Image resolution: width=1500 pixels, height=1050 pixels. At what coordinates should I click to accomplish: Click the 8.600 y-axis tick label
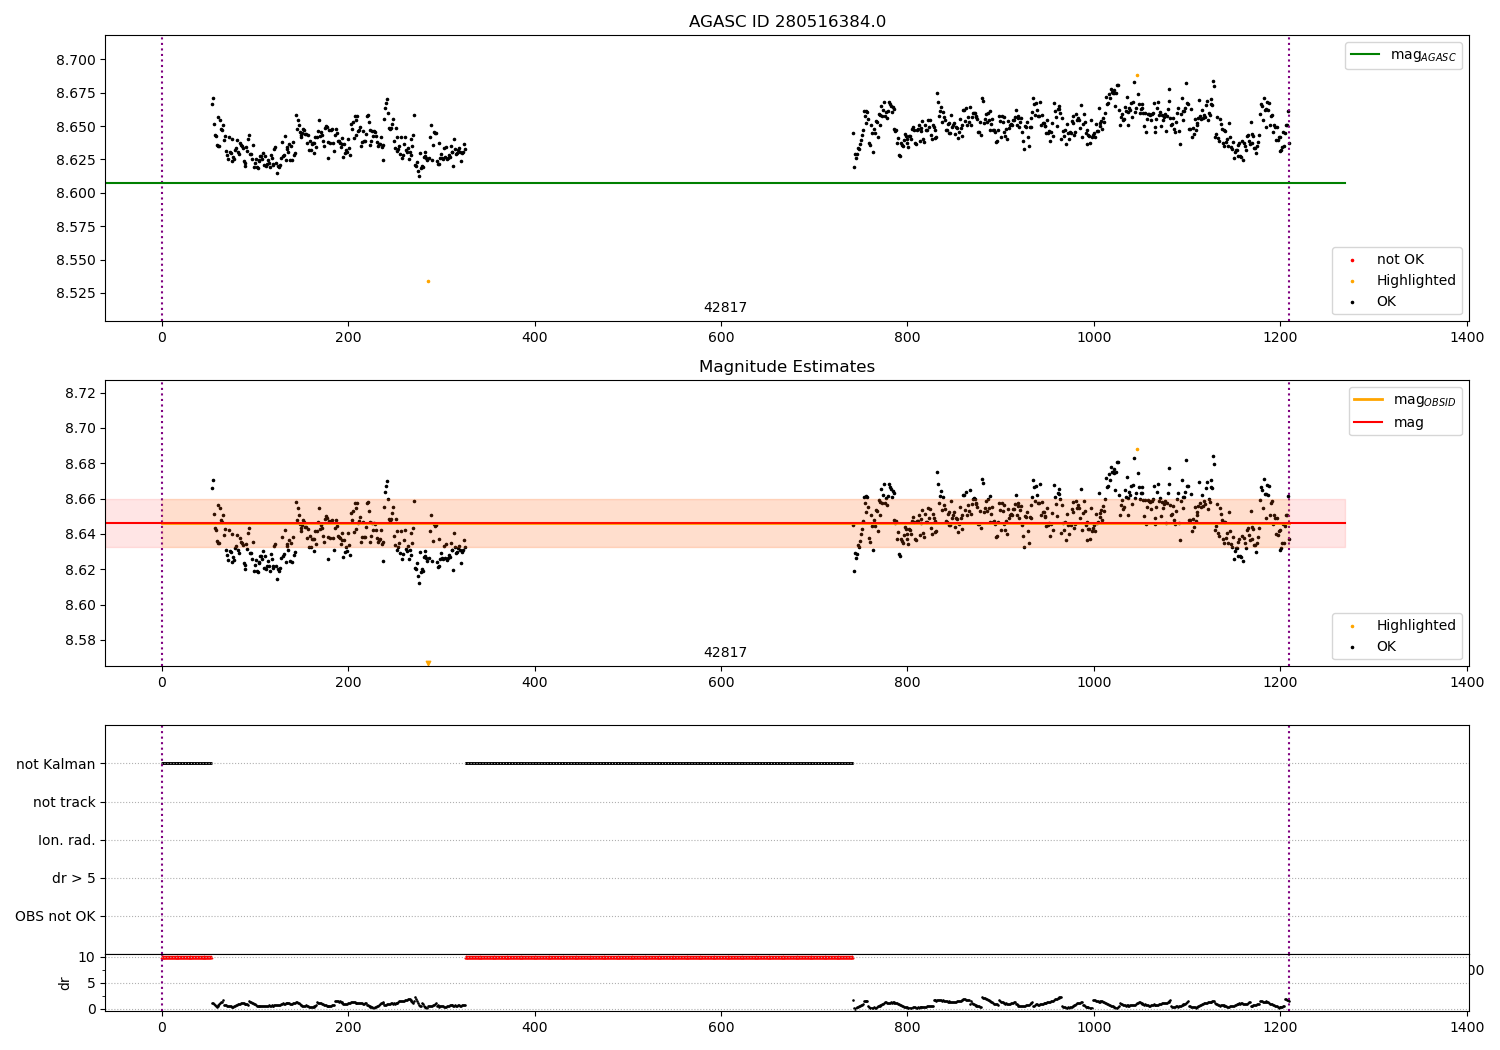tap(76, 193)
